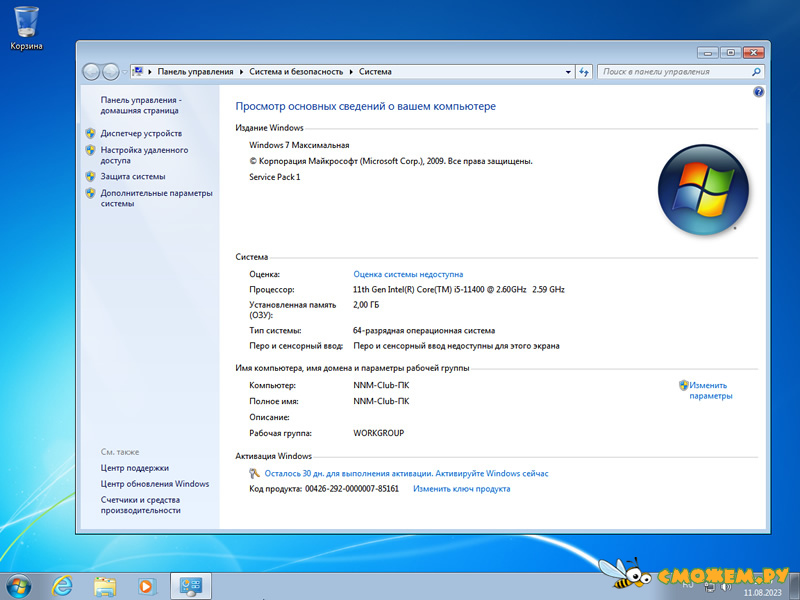The image size is (800, 600).
Task: Open the blue help question-mark icon
Action: [758, 92]
